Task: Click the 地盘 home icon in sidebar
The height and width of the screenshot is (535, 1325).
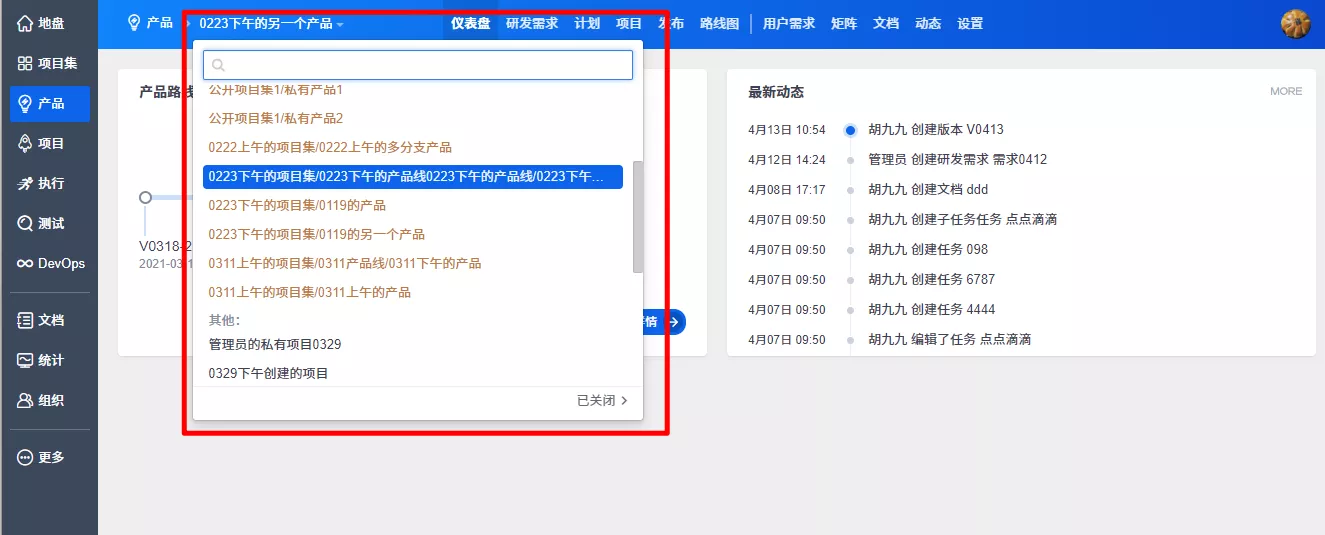Action: pyautogui.click(x=26, y=23)
